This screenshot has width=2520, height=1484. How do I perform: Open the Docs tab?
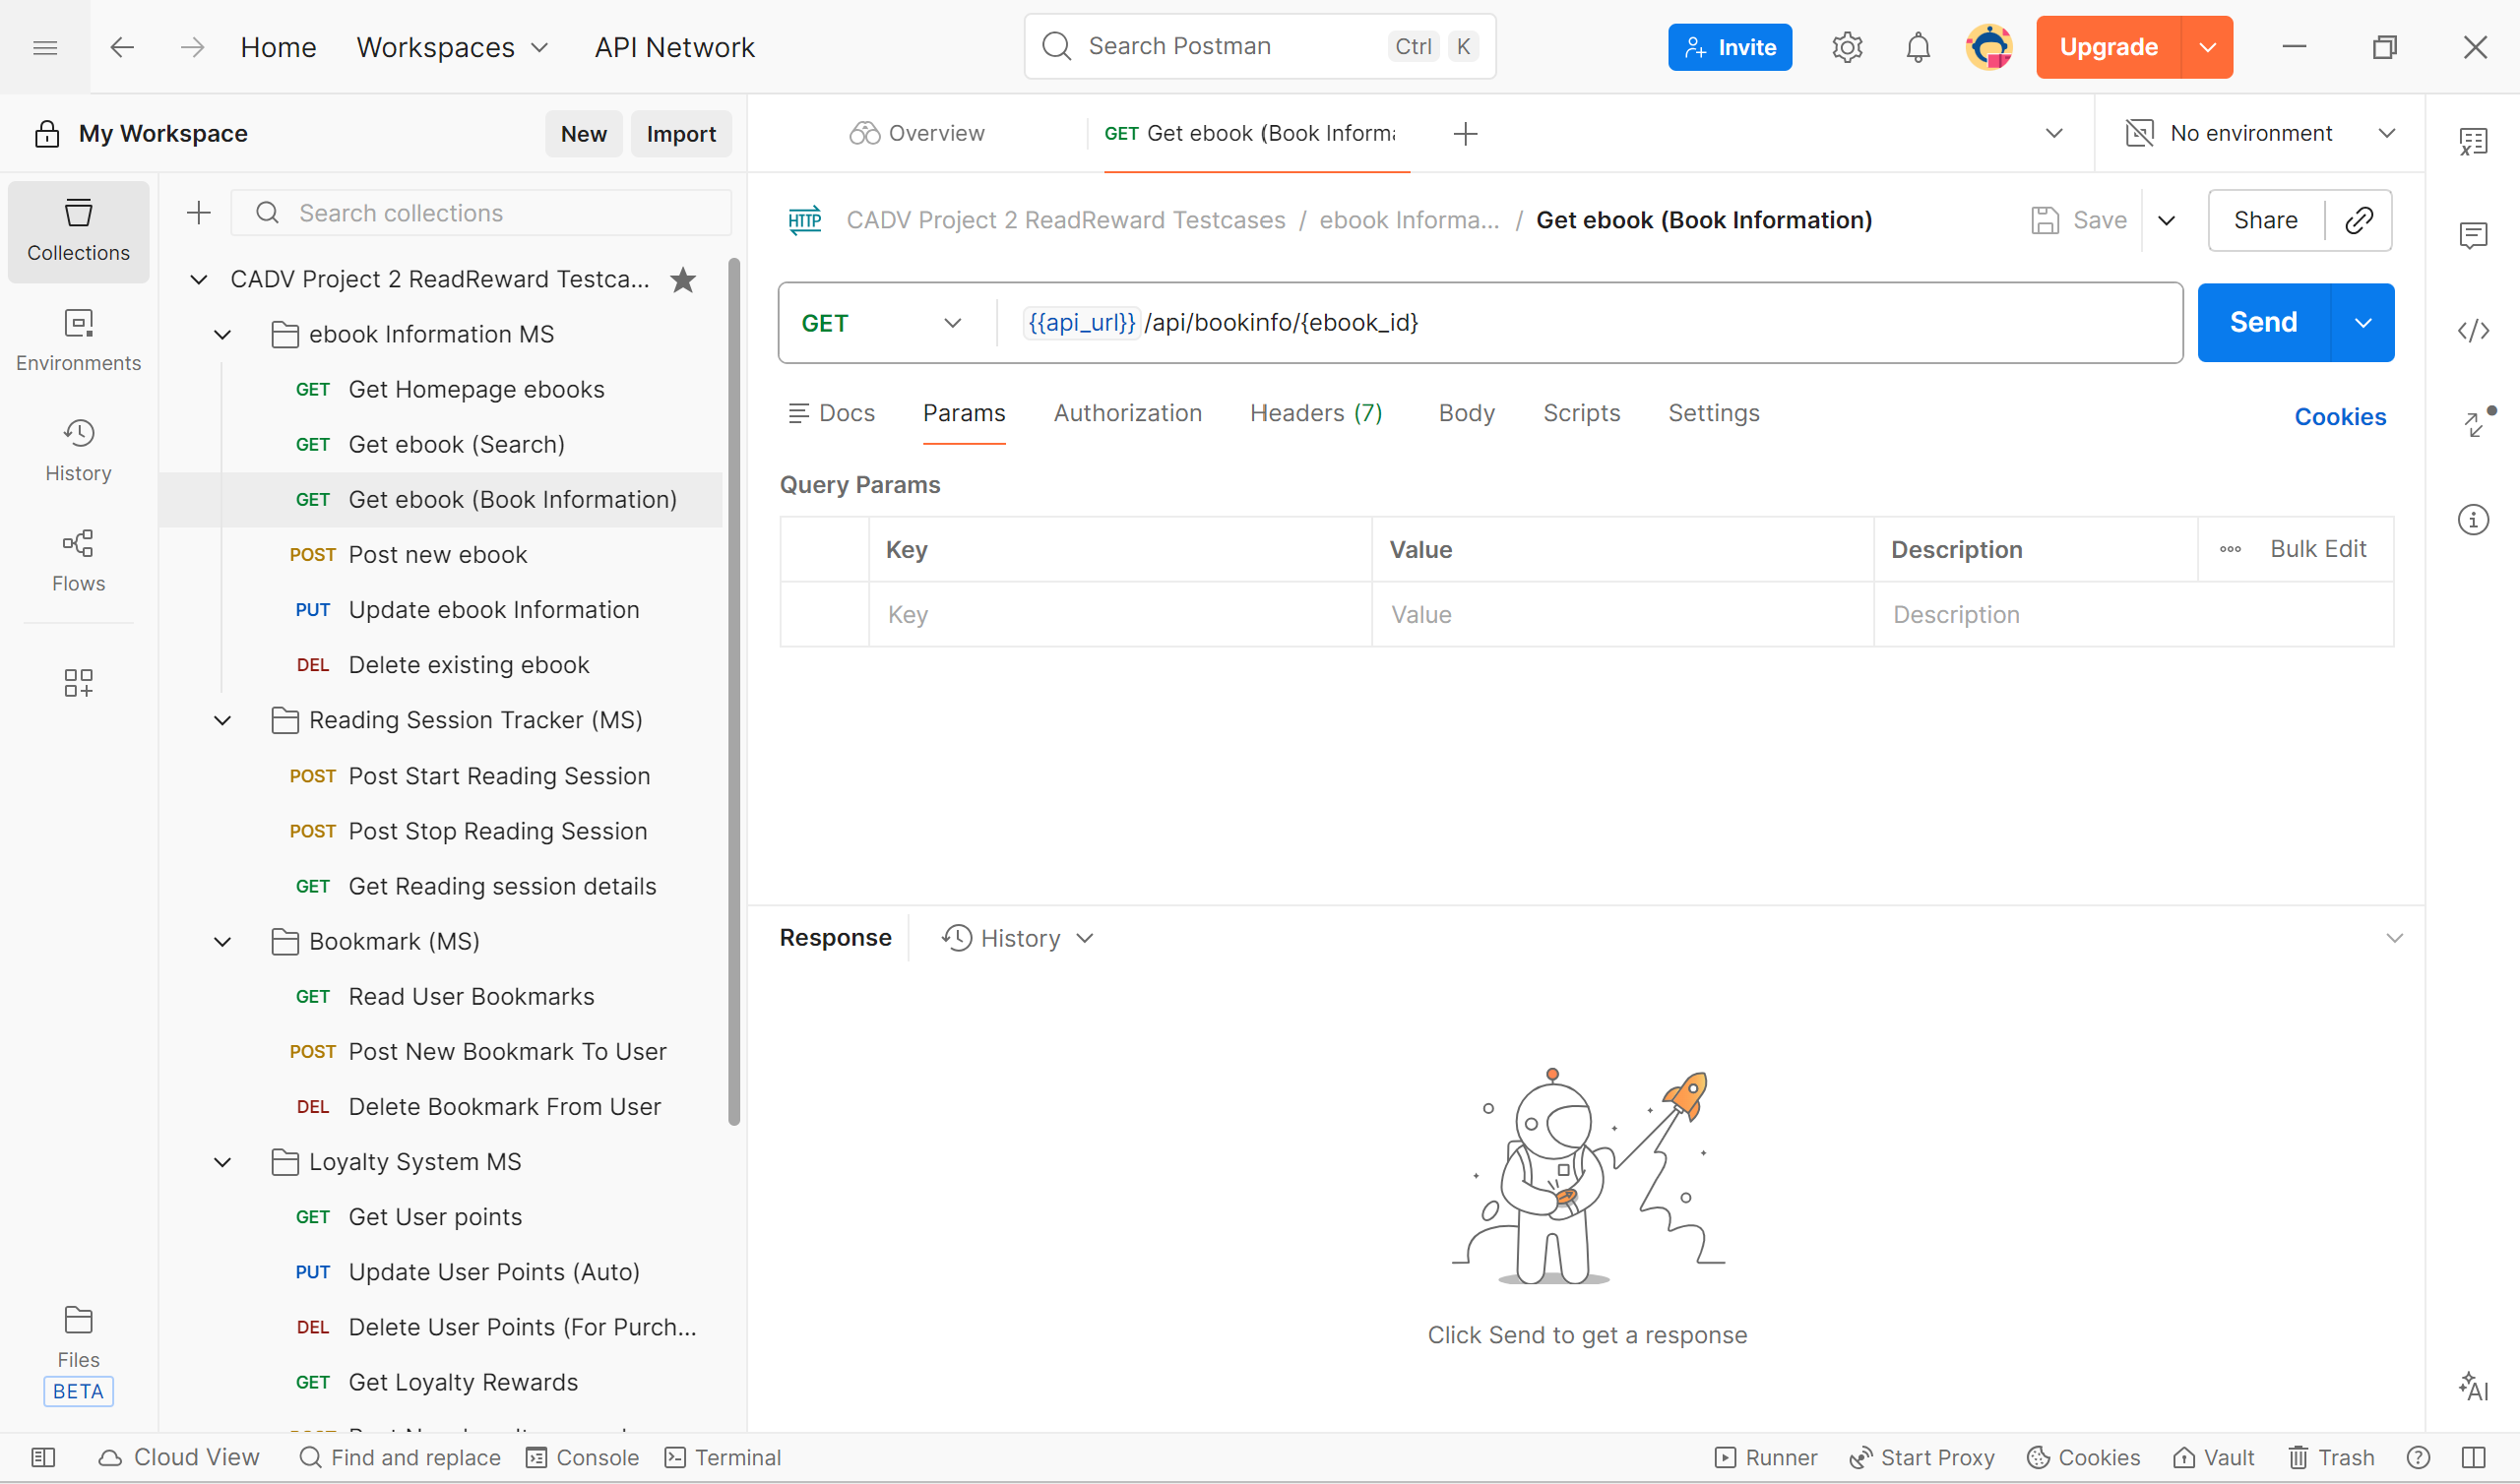pyautogui.click(x=830, y=414)
